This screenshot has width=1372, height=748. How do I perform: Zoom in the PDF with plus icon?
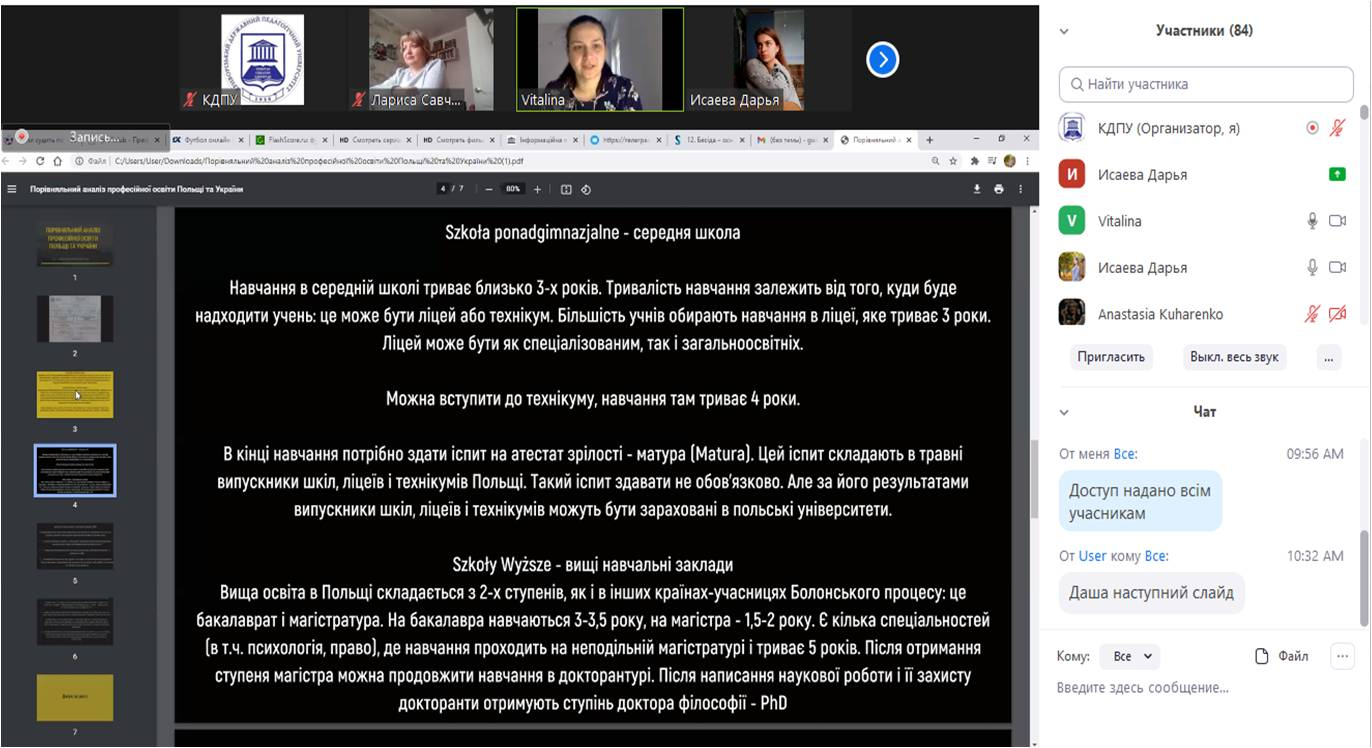click(537, 189)
